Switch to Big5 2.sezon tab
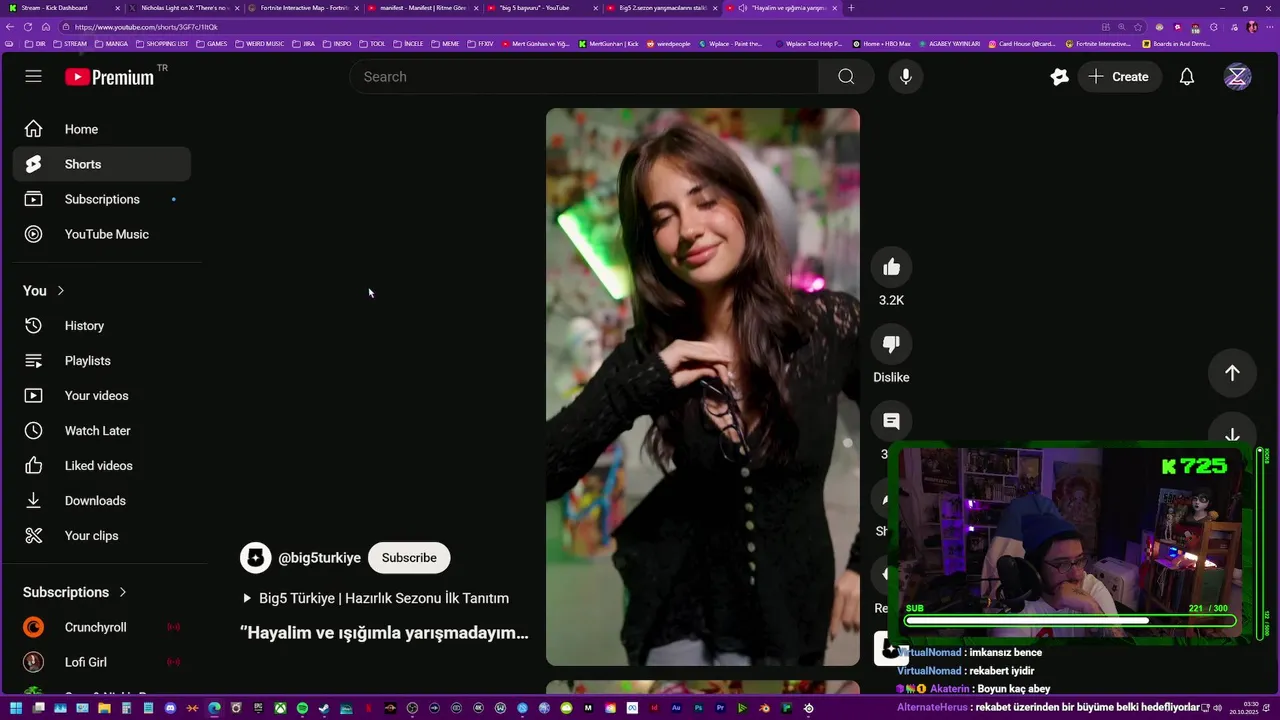 tap(660, 8)
